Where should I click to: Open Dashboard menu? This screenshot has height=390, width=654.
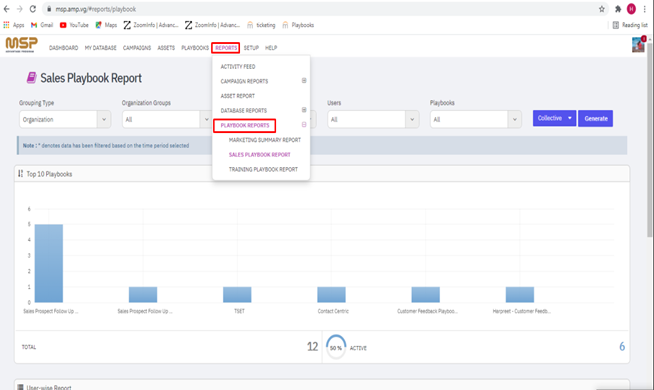tap(63, 48)
